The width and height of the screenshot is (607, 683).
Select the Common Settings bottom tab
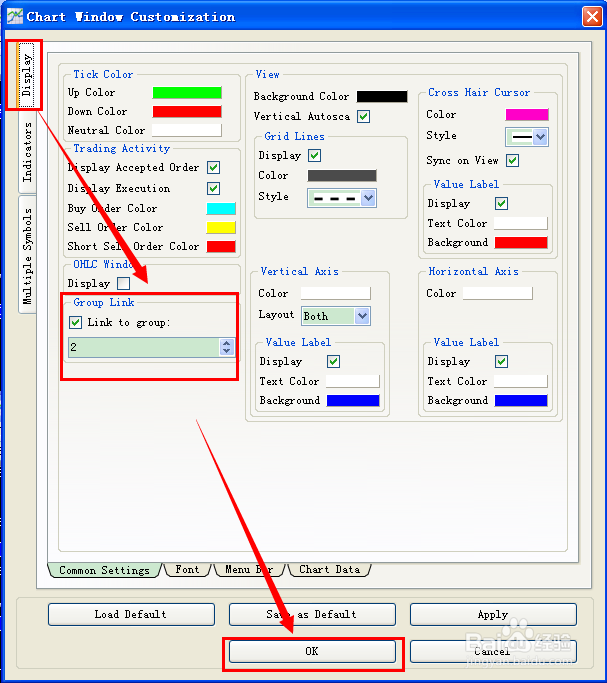coord(105,570)
